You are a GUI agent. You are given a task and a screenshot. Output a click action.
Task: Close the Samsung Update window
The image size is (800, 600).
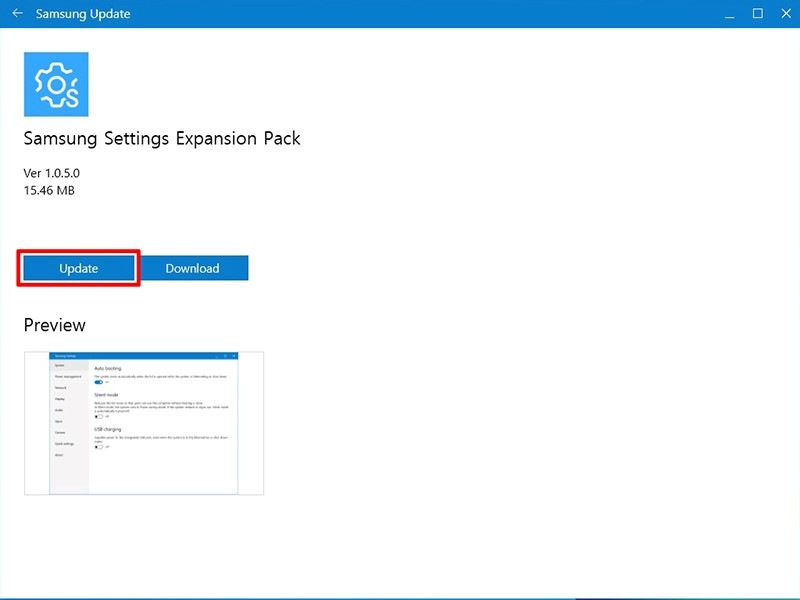[x=786, y=14]
